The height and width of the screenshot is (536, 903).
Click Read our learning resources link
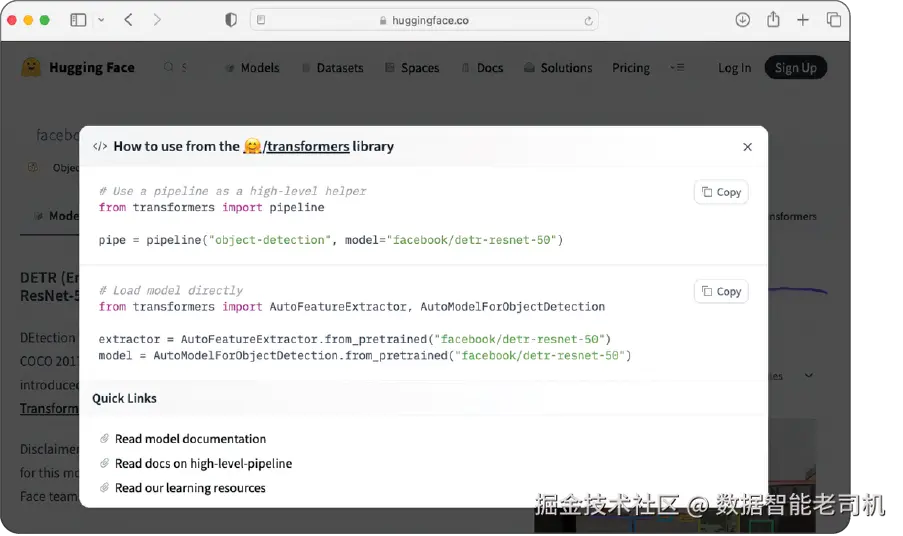190,488
